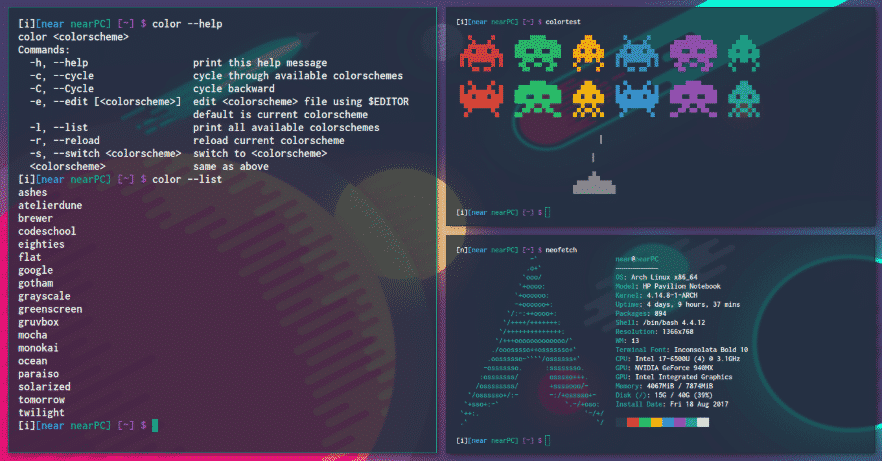Click the dithered purple space invader
Viewport: 882px width, 461px height.
point(693,53)
